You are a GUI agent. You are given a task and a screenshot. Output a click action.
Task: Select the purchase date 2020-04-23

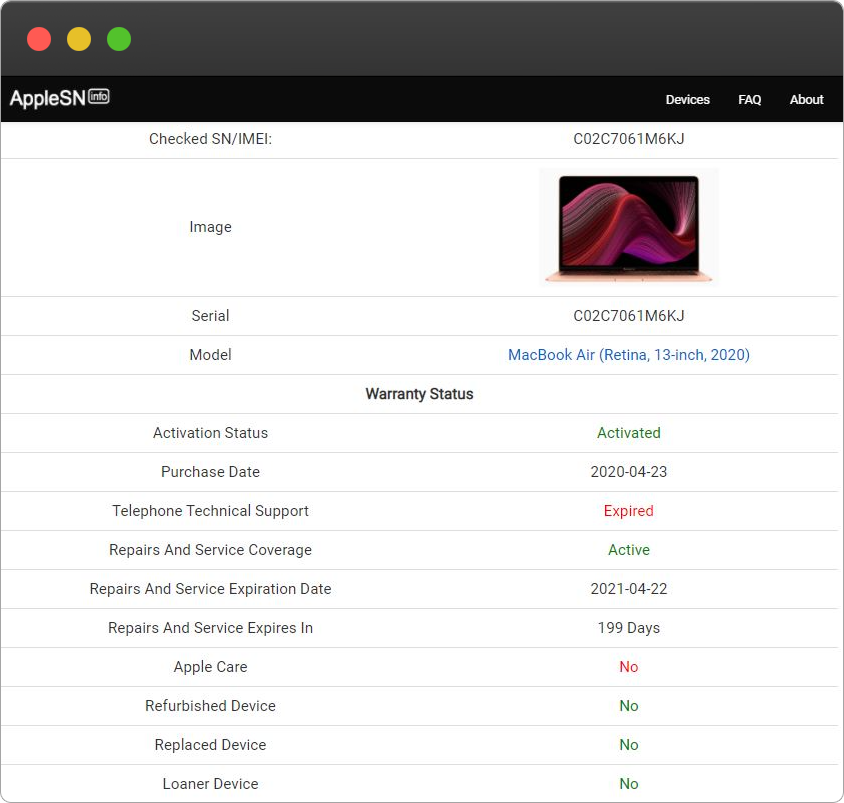tap(629, 472)
